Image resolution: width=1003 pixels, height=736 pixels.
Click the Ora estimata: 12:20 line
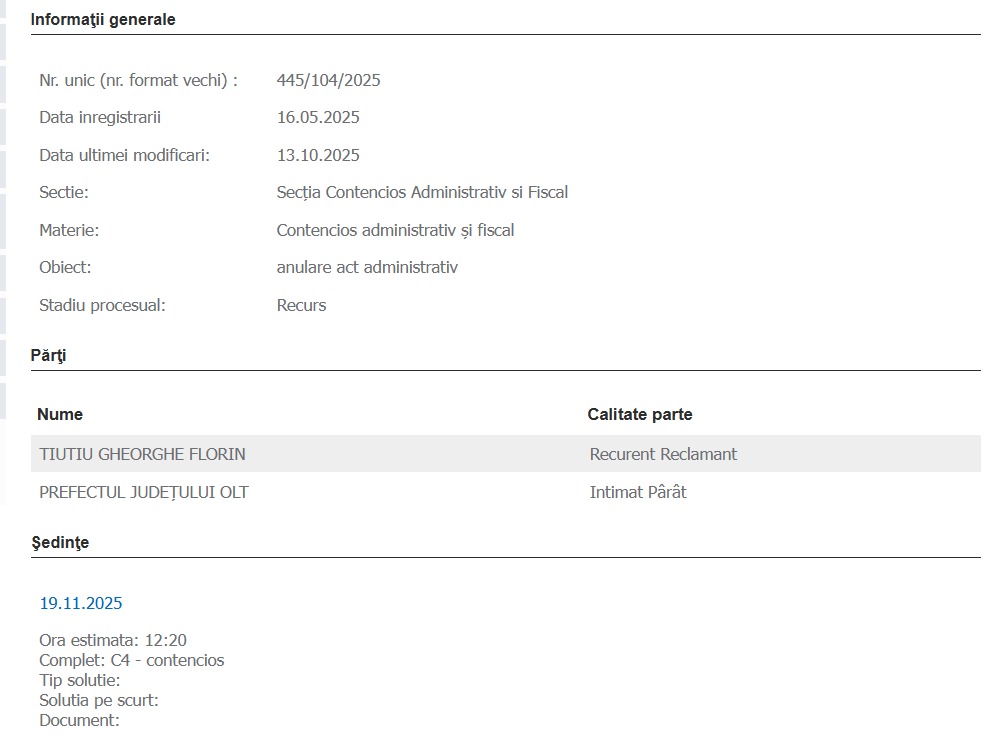[x=113, y=640]
